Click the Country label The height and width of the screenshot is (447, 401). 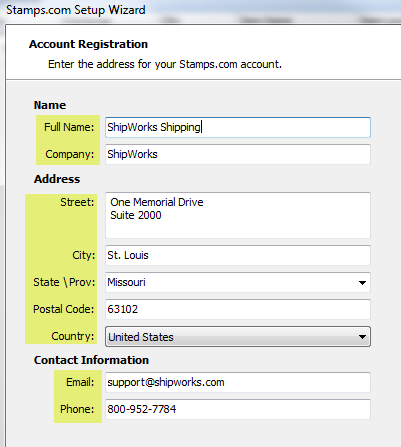(x=73, y=336)
